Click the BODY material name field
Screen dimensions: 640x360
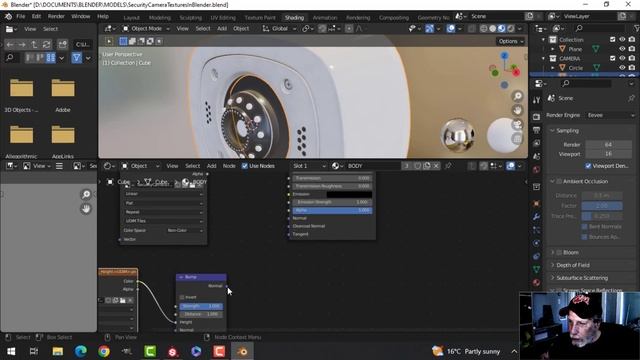pos(373,166)
